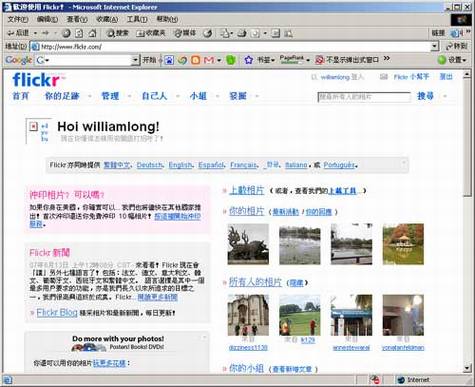Open the PageRank dropdown arrow
The height and width of the screenshot is (387, 475).
tap(308, 60)
